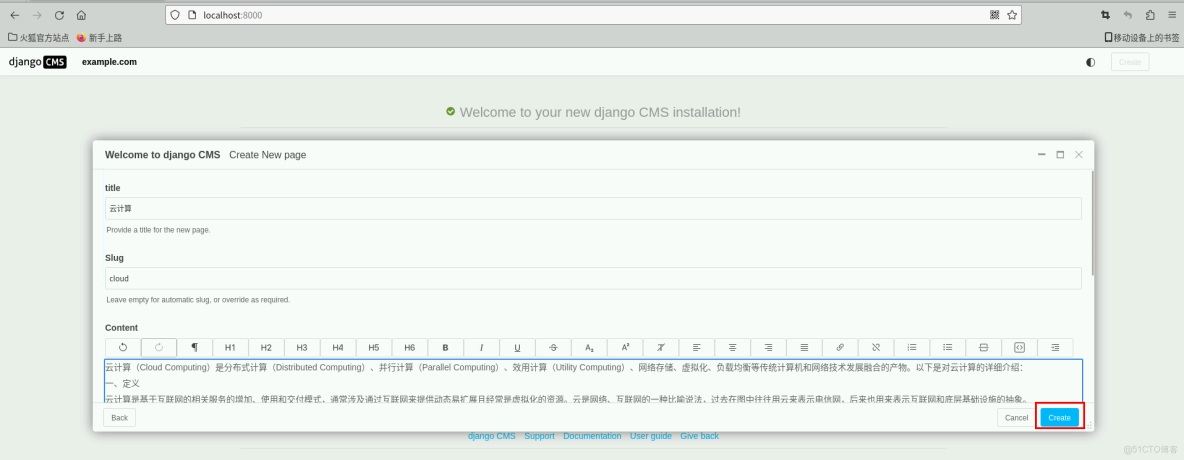Justify the text alignment

coord(804,347)
